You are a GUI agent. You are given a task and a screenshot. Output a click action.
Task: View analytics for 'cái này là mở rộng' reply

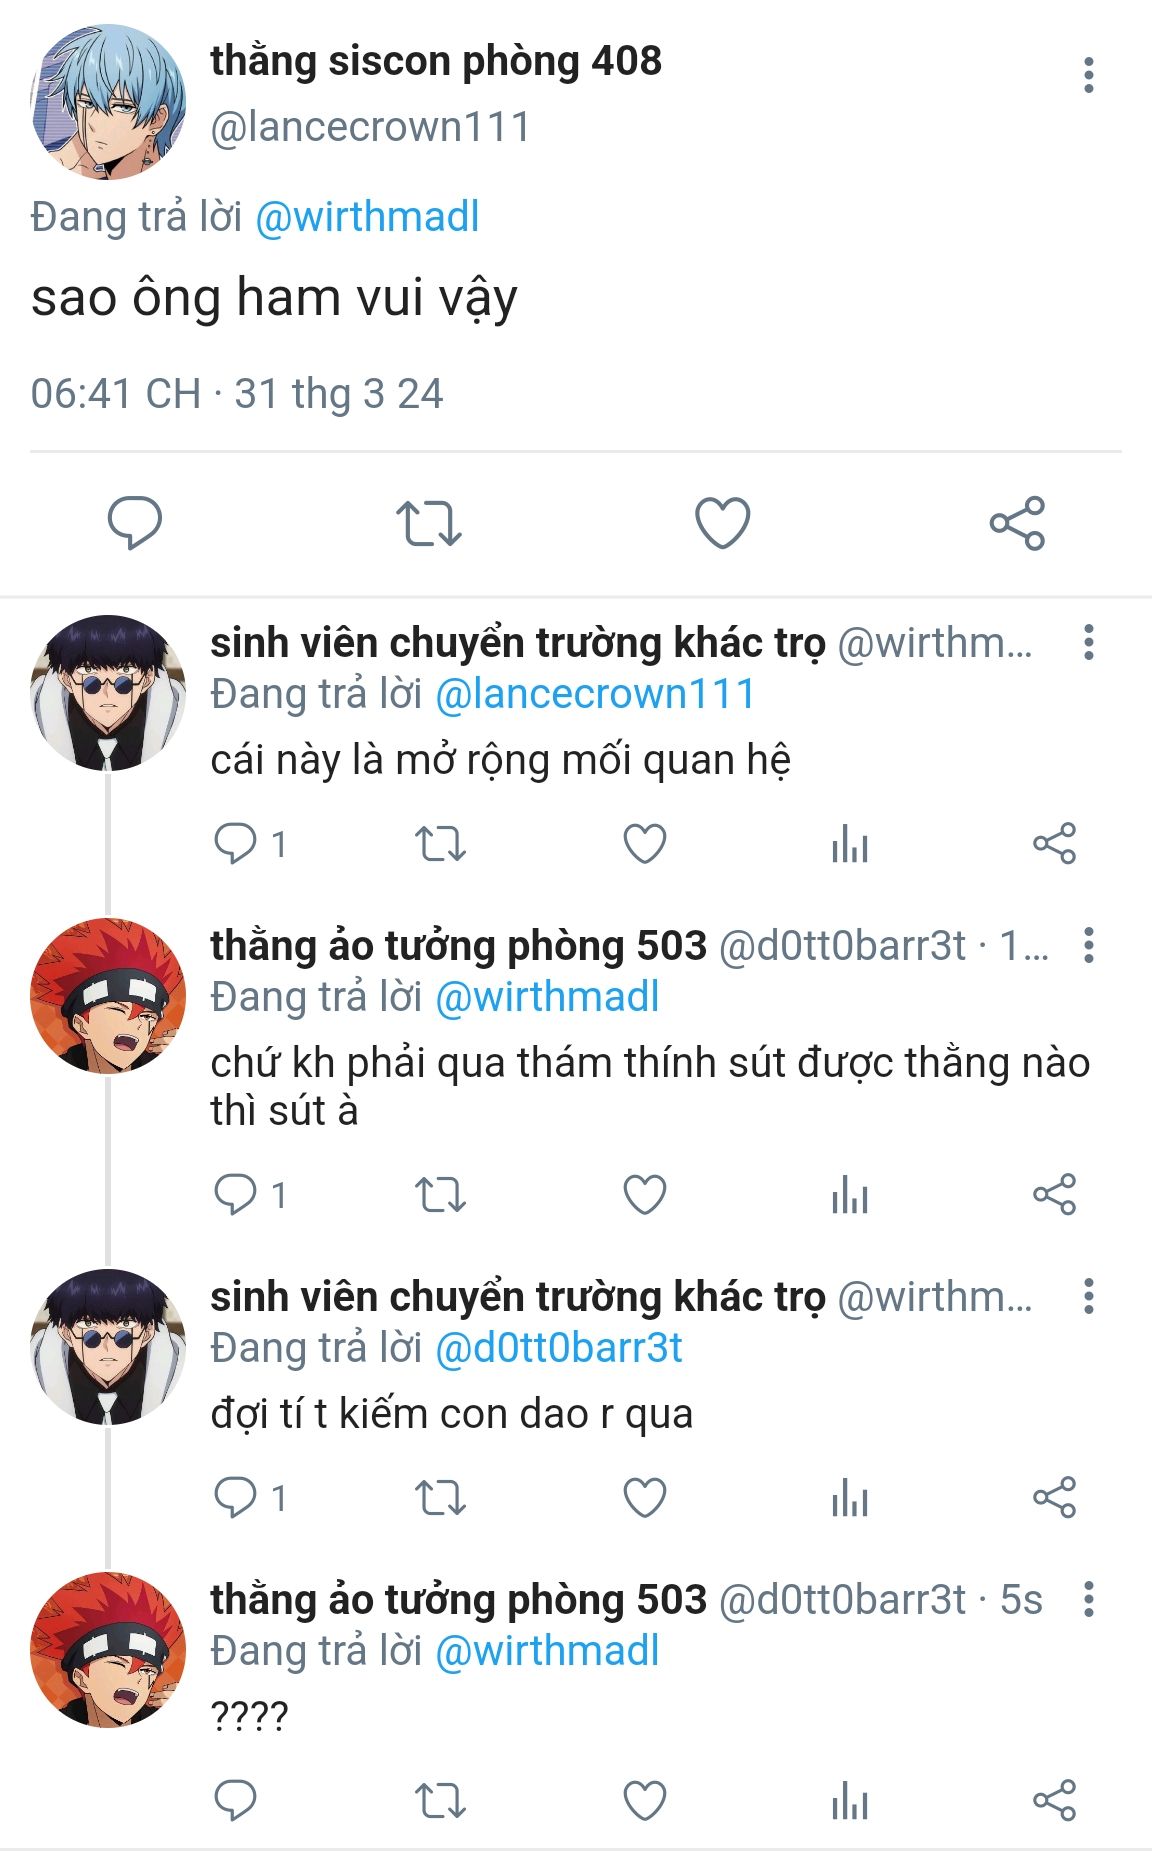coord(849,844)
